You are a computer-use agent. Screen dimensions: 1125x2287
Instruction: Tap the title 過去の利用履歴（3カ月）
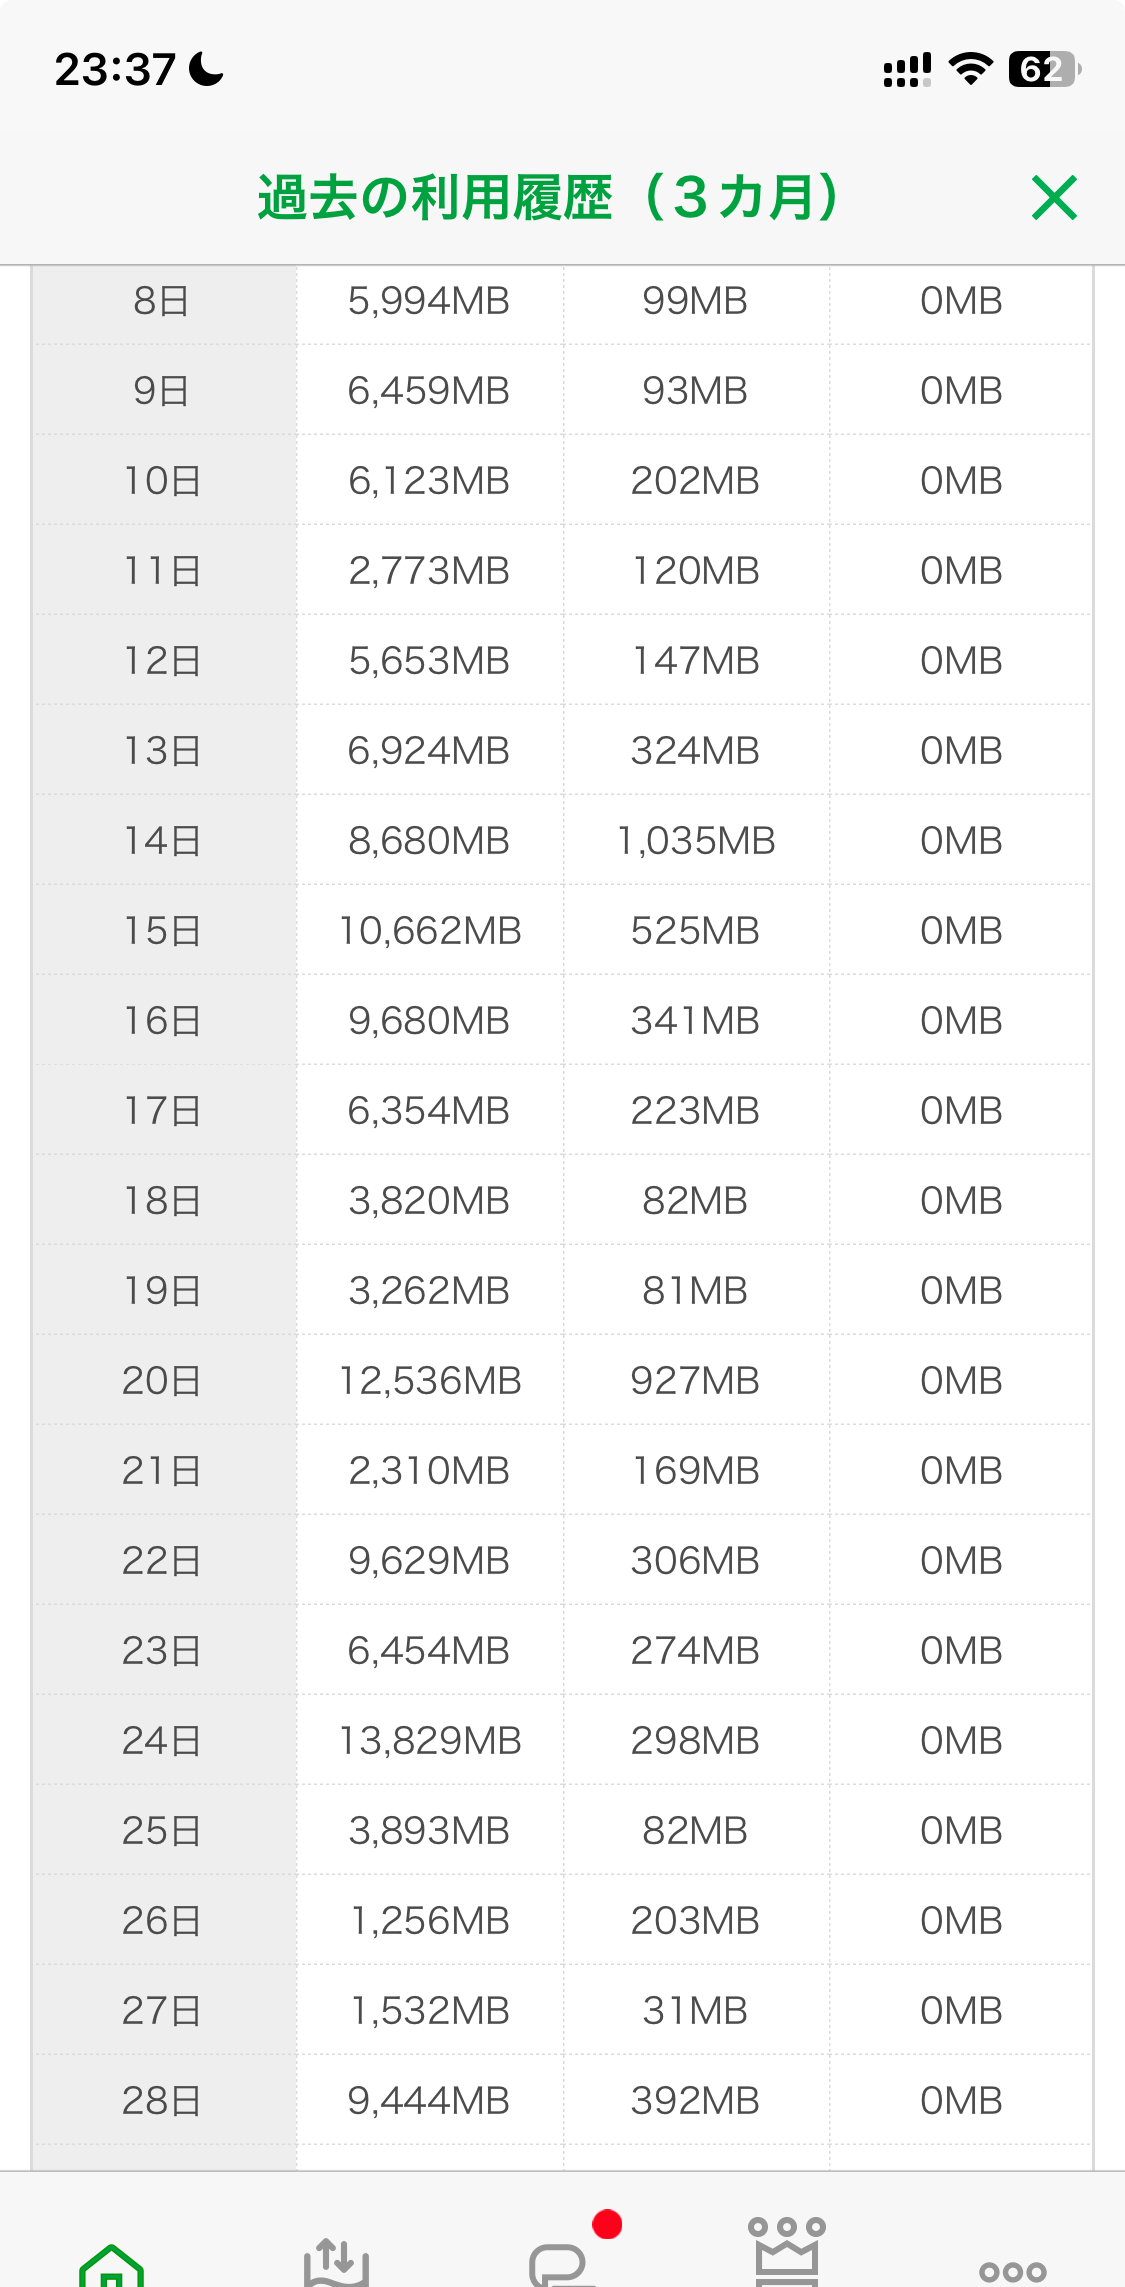click(547, 197)
